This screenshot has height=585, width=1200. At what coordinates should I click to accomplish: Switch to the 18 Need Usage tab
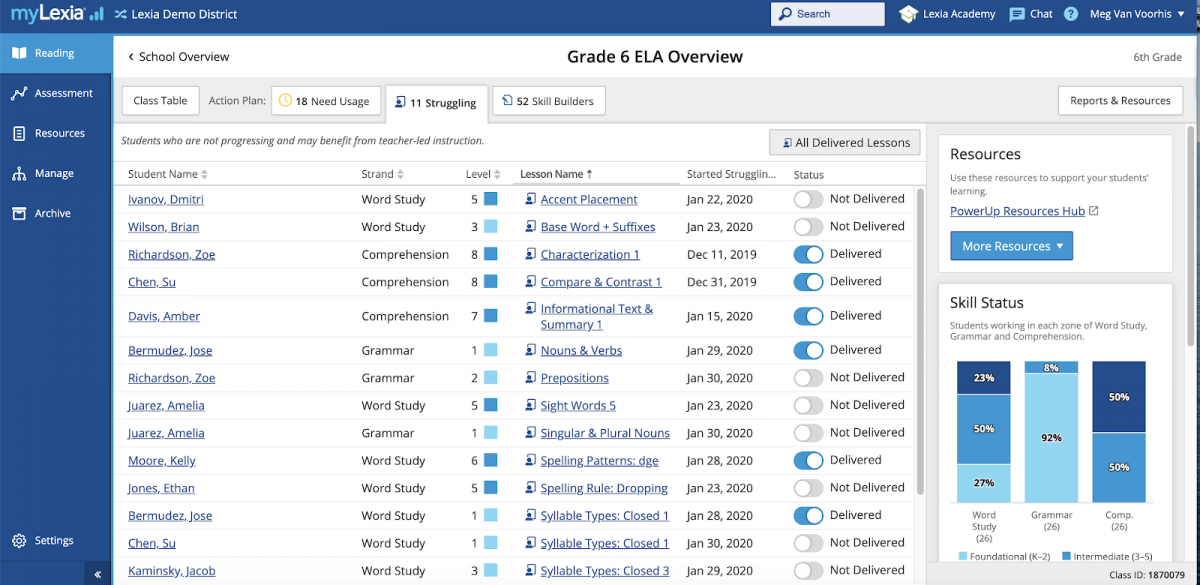(x=325, y=101)
